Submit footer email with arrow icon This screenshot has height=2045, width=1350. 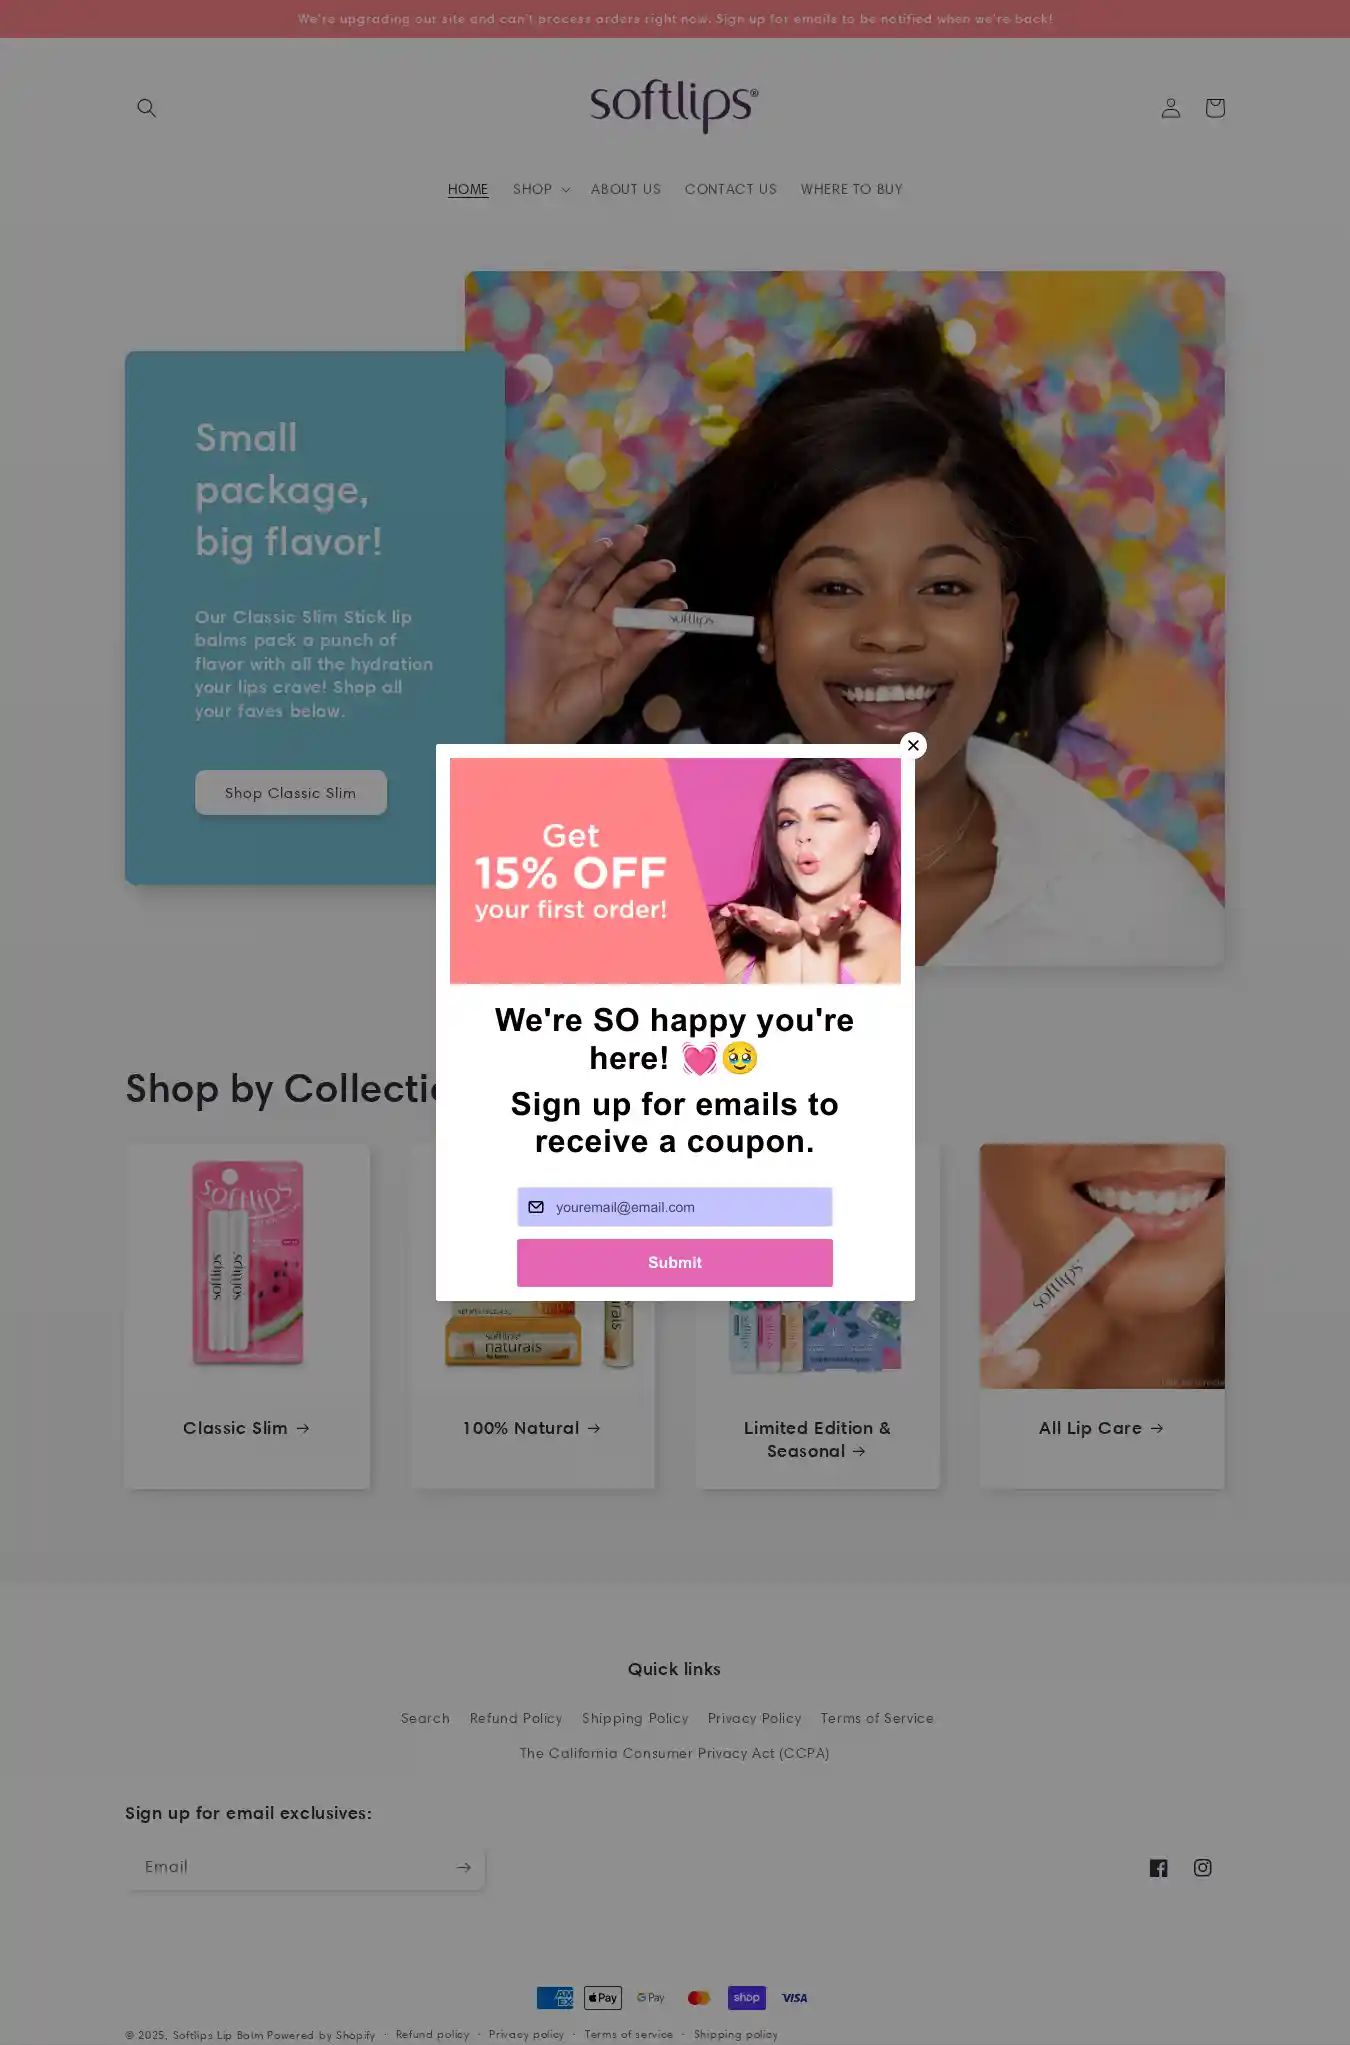[463, 1867]
